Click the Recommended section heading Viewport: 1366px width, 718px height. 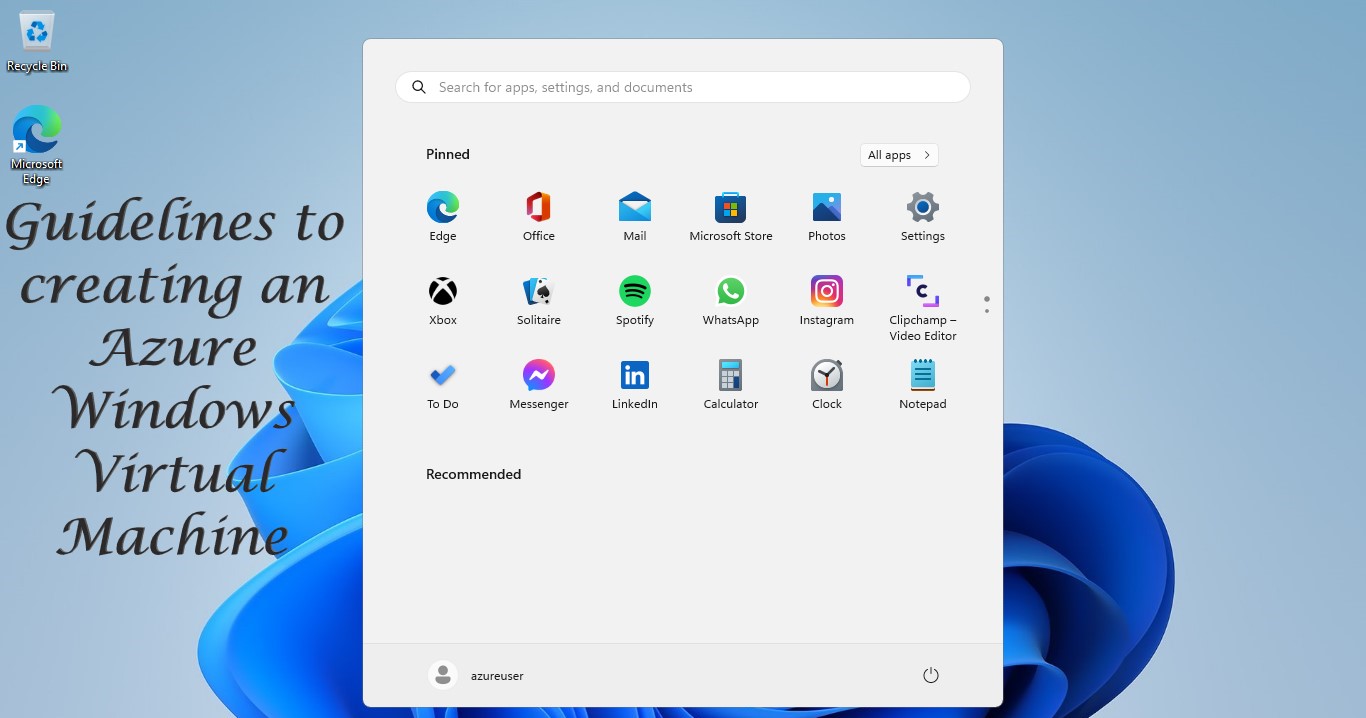point(473,474)
